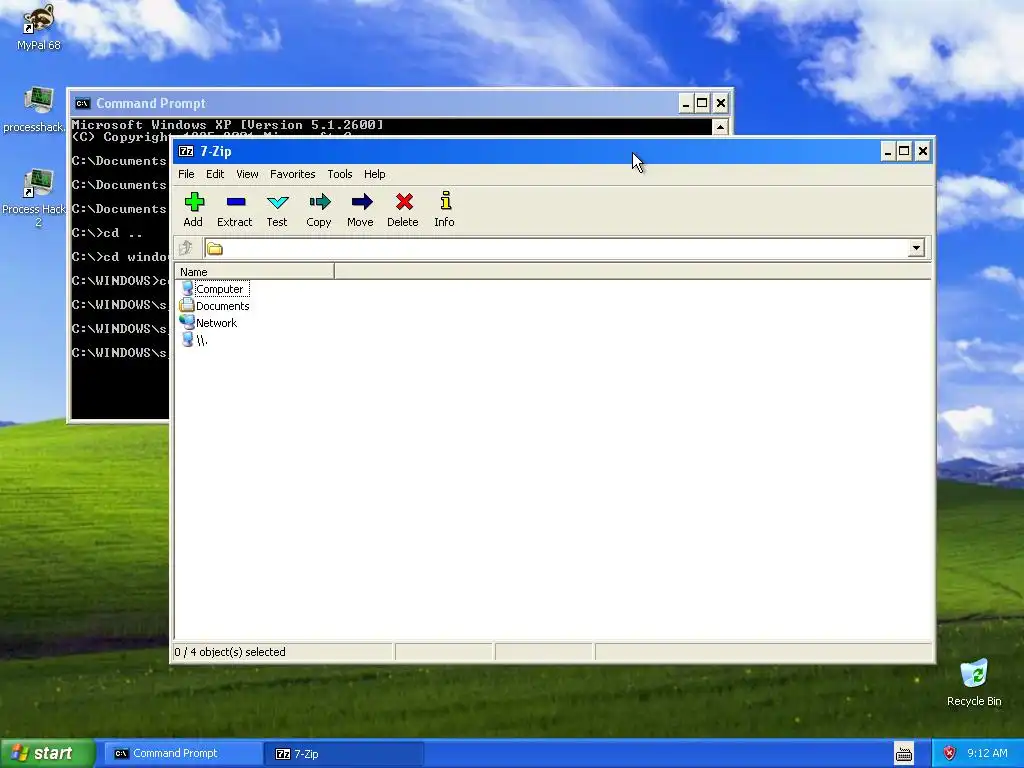This screenshot has height=768, width=1024.
Task: Select the \\. item in the list
Action: pos(195,340)
